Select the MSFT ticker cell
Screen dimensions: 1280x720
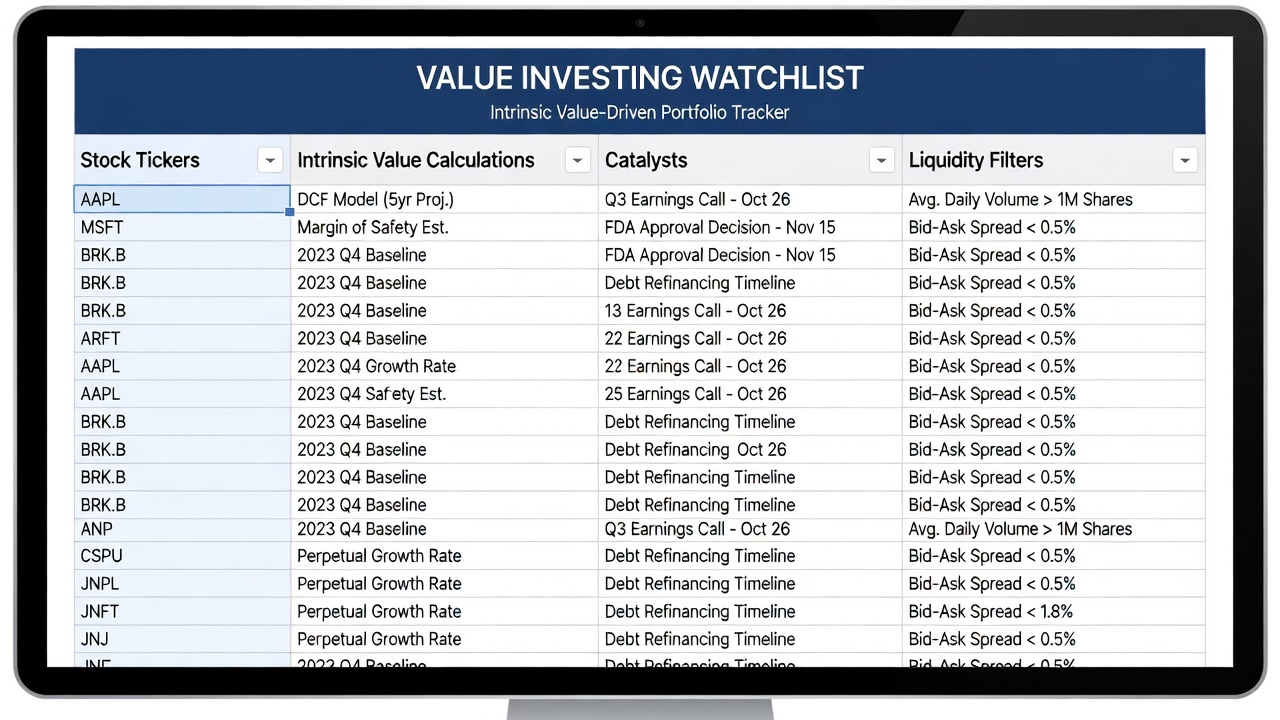point(182,227)
